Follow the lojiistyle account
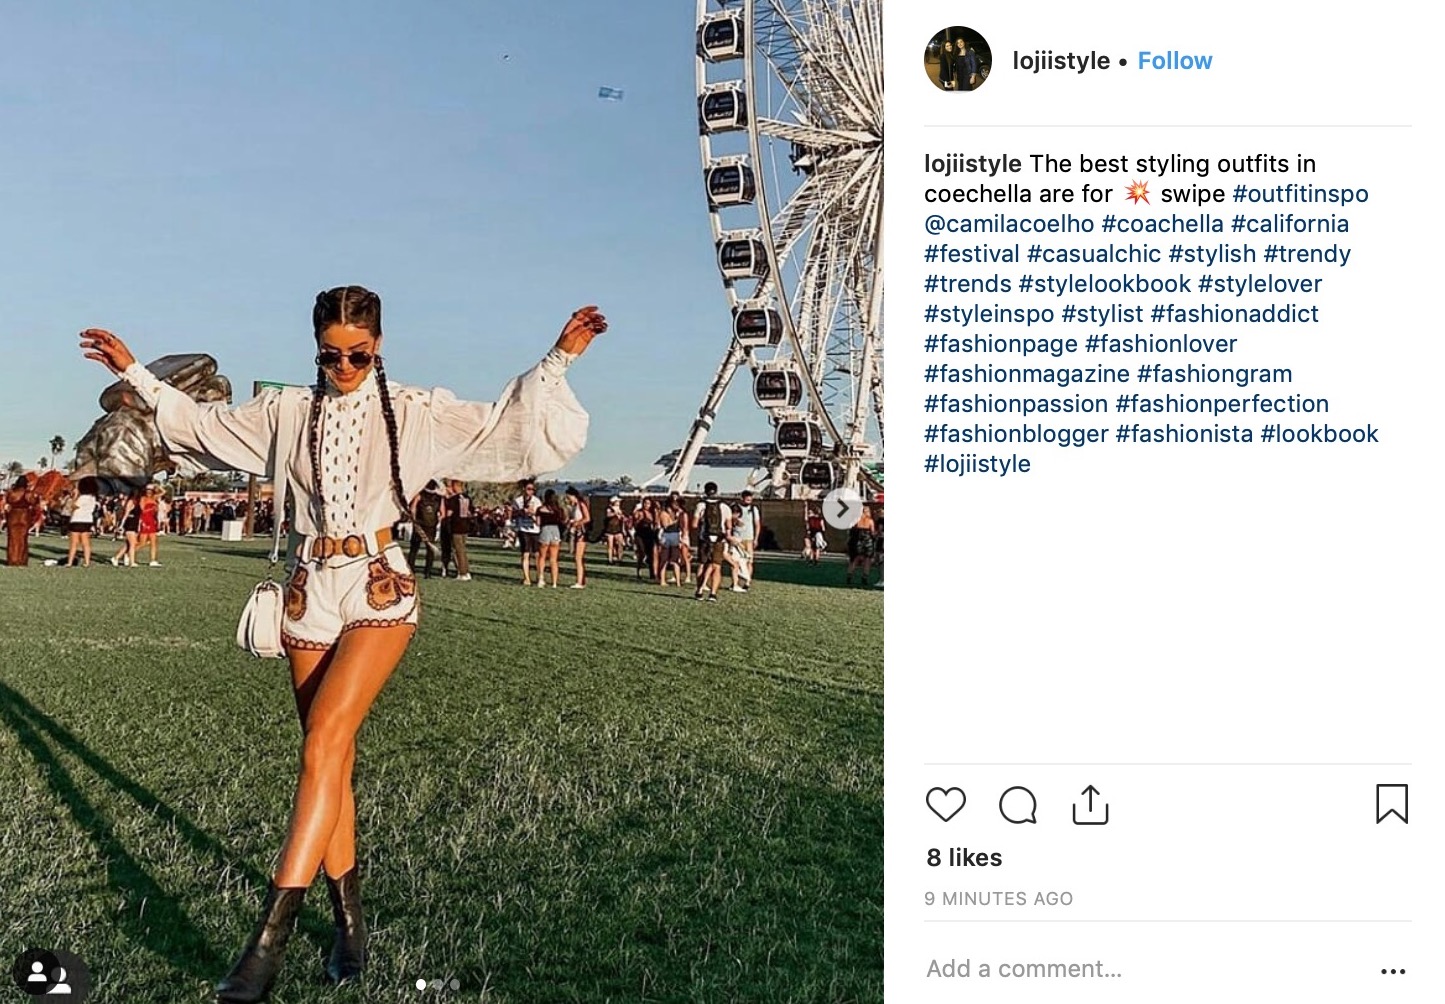Image resolution: width=1445 pixels, height=1004 pixels. tap(1175, 61)
